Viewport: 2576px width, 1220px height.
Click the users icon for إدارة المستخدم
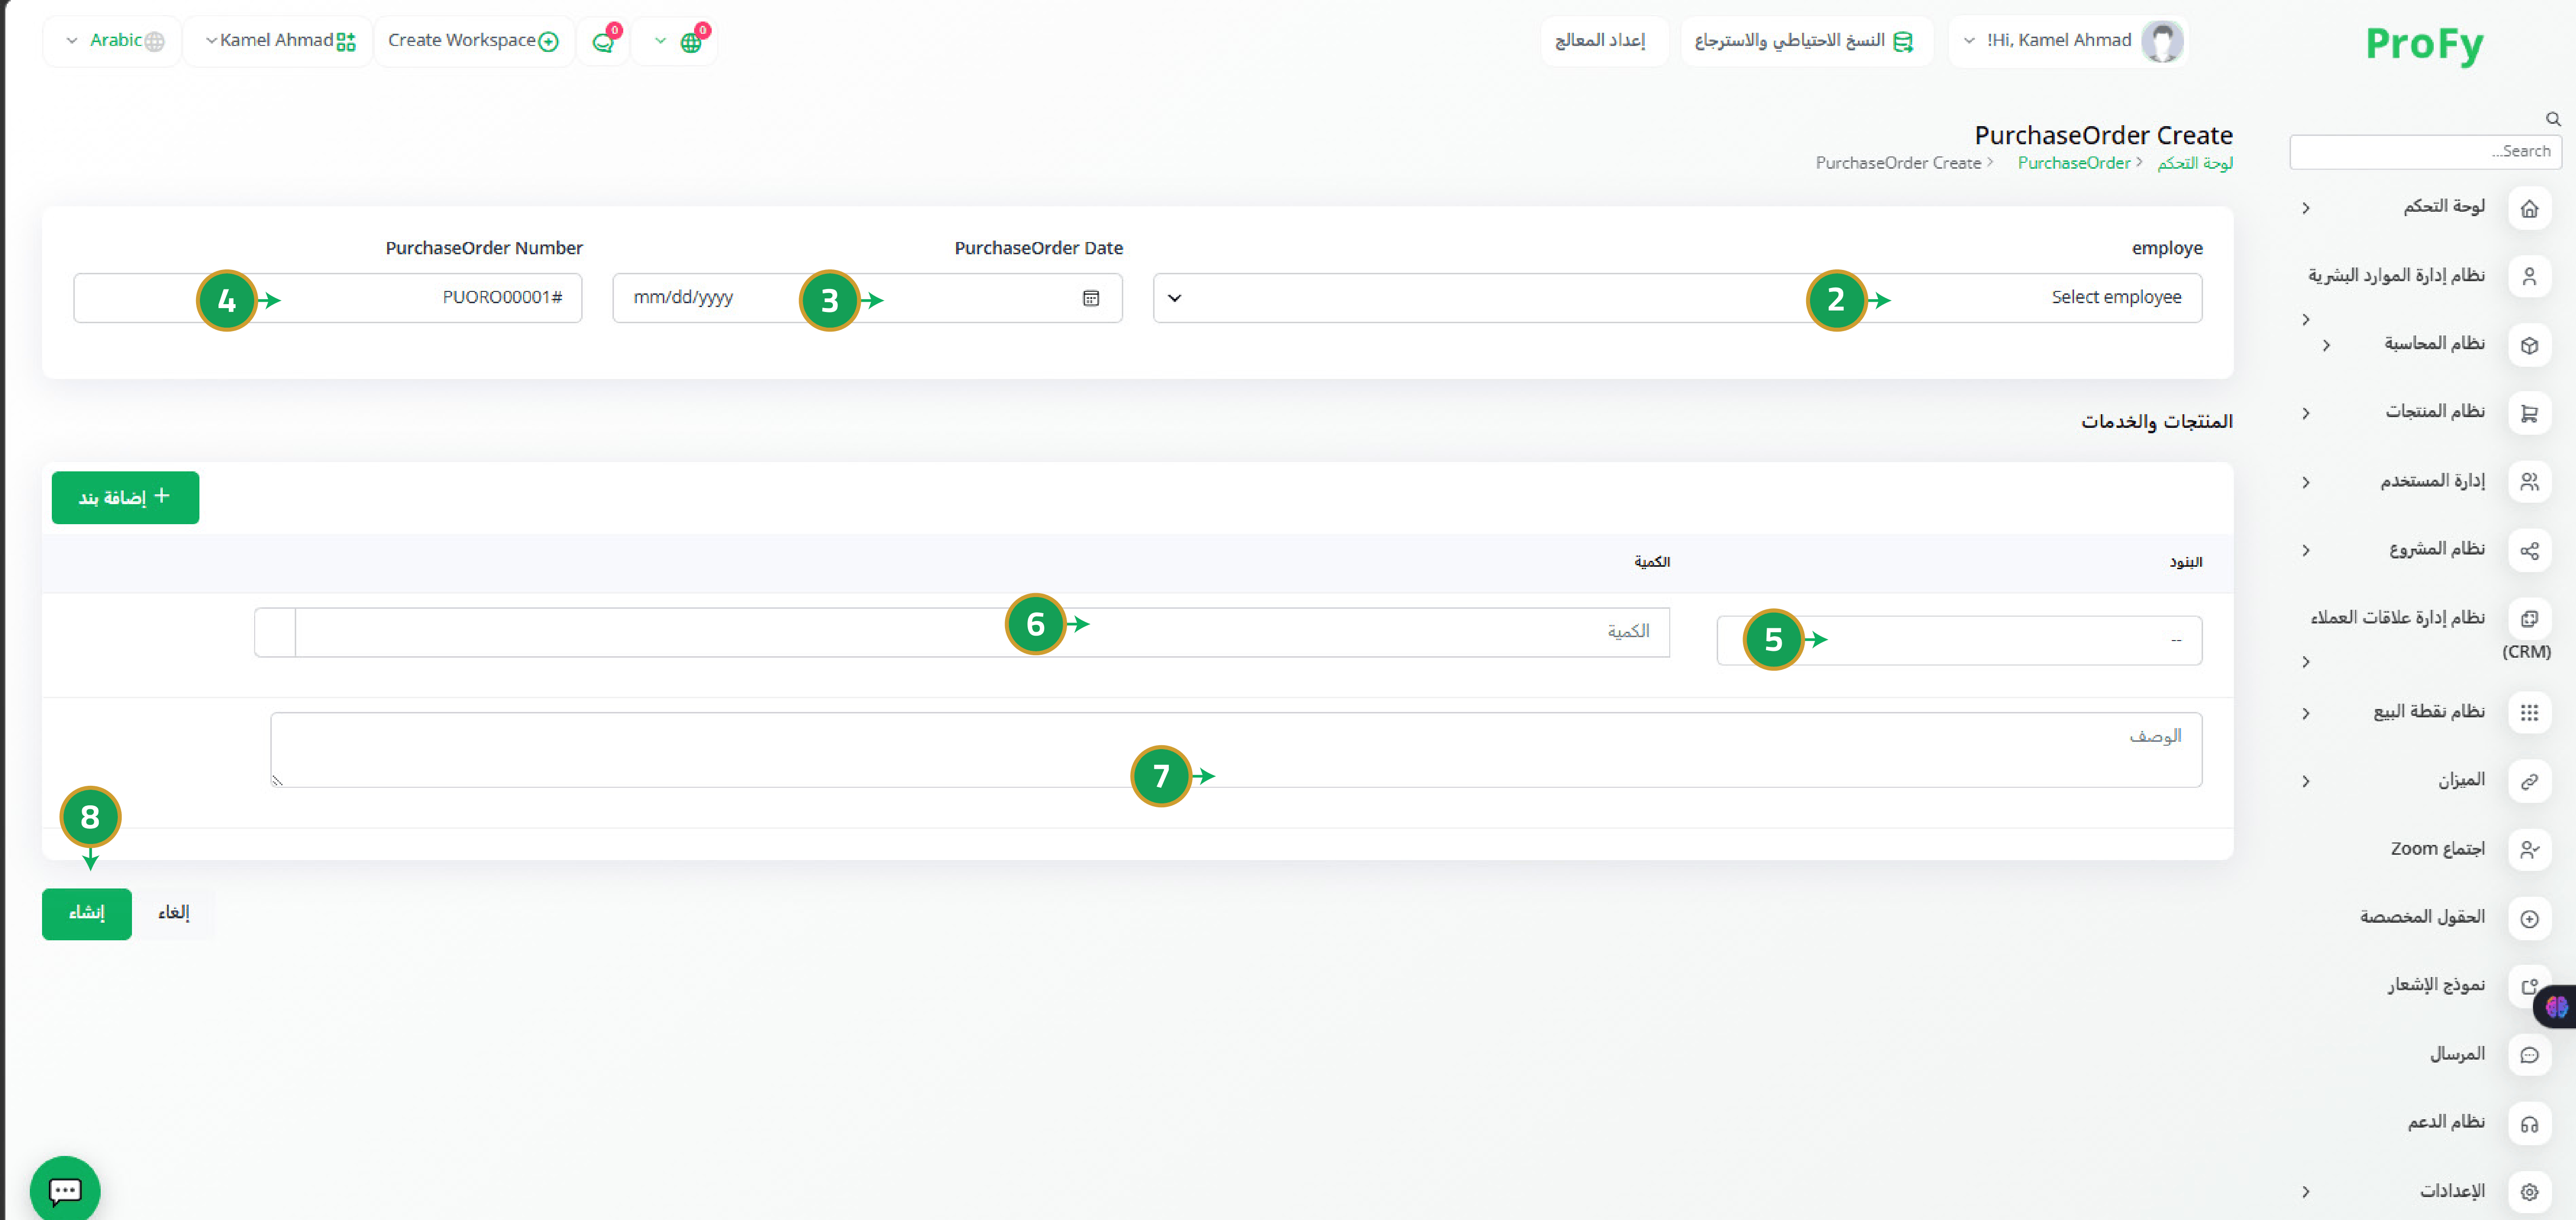tap(2529, 482)
